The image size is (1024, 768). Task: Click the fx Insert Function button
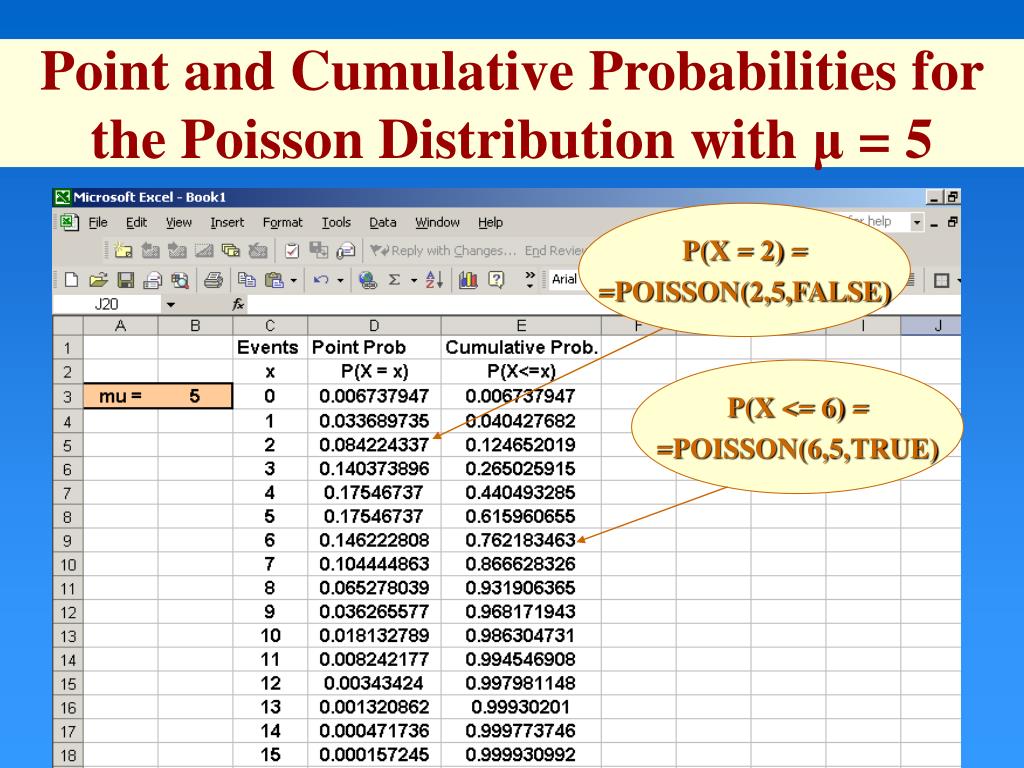[x=238, y=304]
